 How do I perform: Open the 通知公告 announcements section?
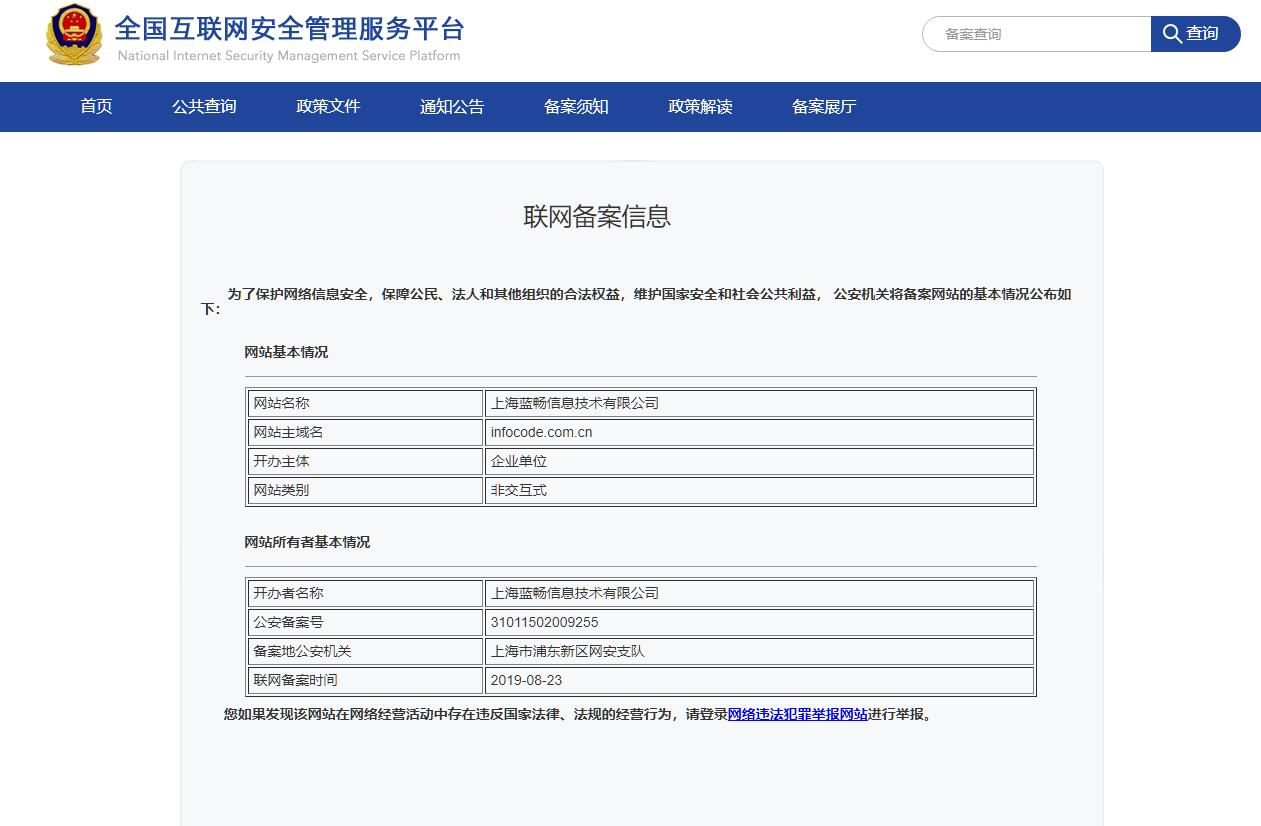tap(451, 107)
